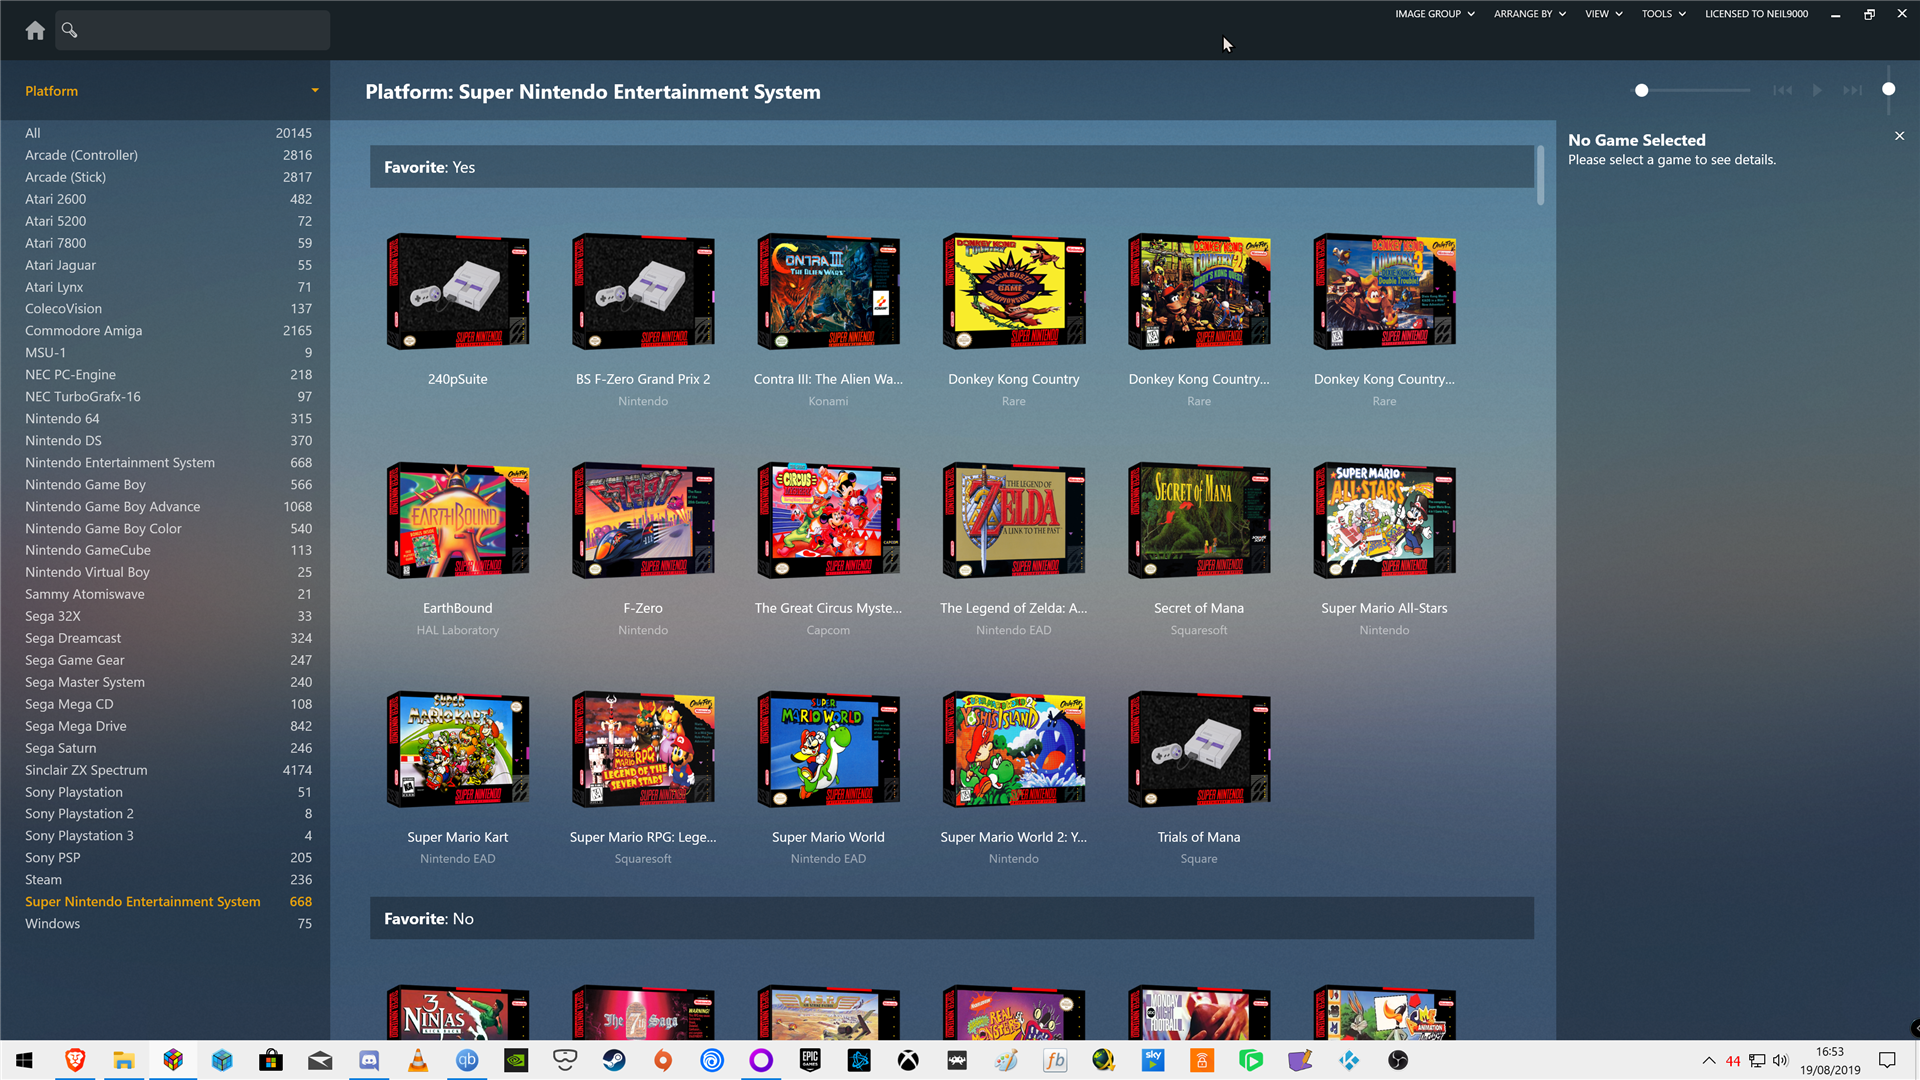Close the No Game Selected details panel

[x=1899, y=136]
